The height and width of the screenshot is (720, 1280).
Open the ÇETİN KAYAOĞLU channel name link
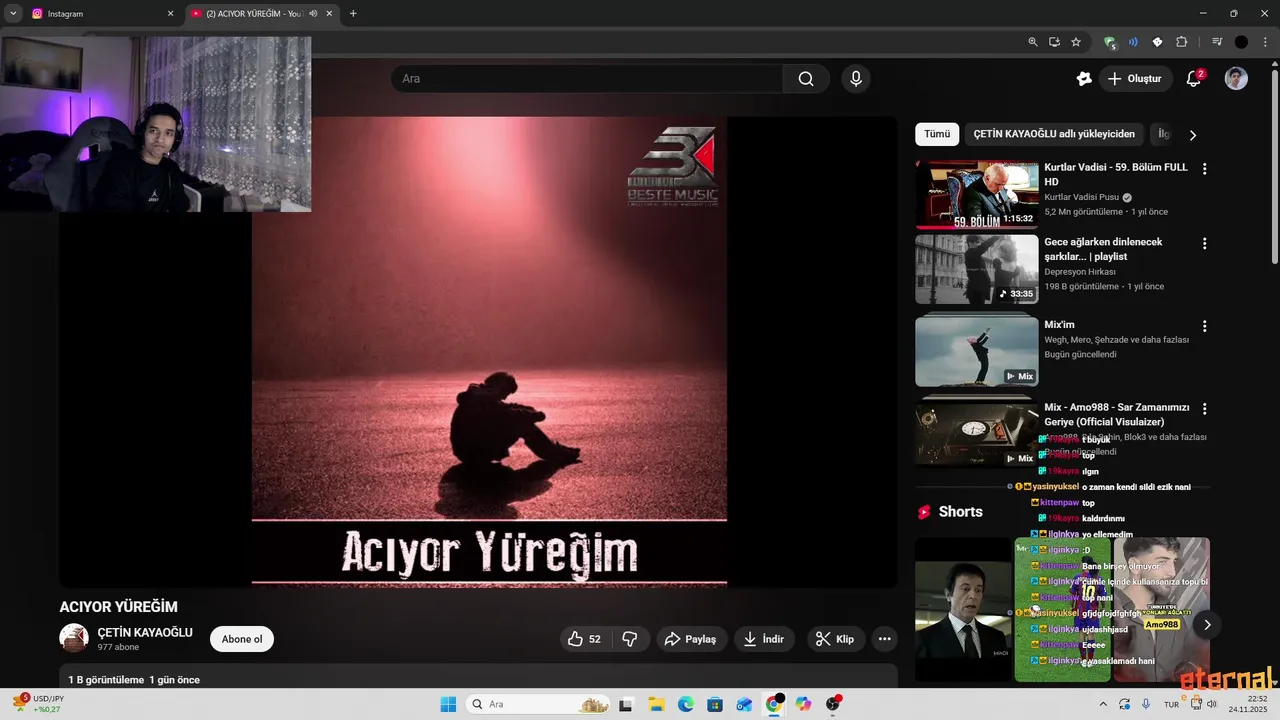tap(145, 632)
